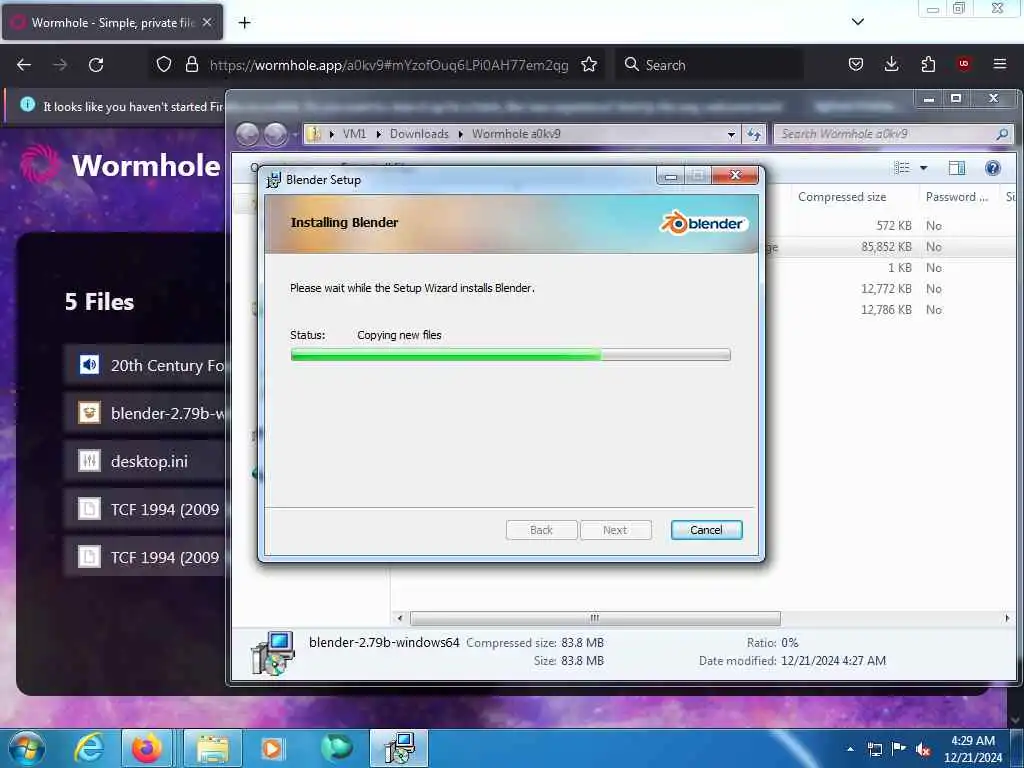The width and height of the screenshot is (1024, 768).
Task: Click the Firefox Search box
Action: tap(709, 65)
